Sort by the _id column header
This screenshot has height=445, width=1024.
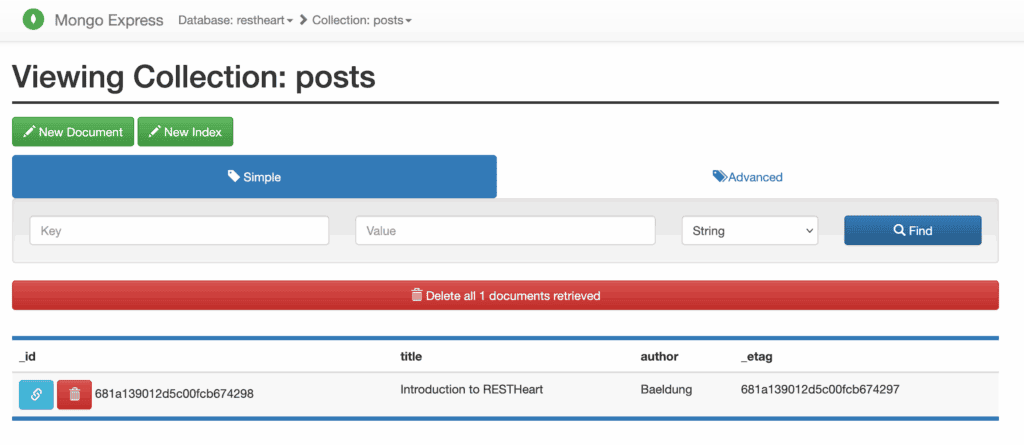click(x=27, y=356)
